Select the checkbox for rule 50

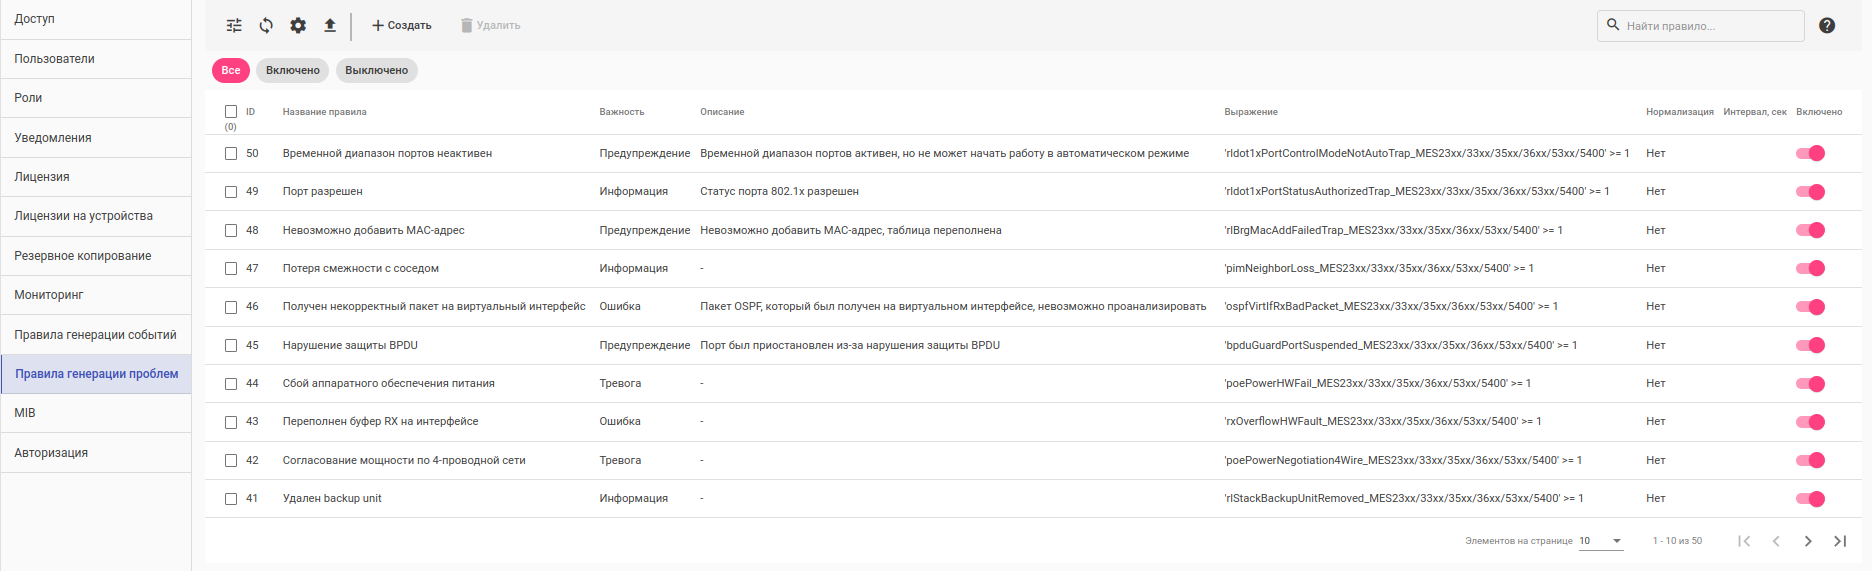click(231, 154)
